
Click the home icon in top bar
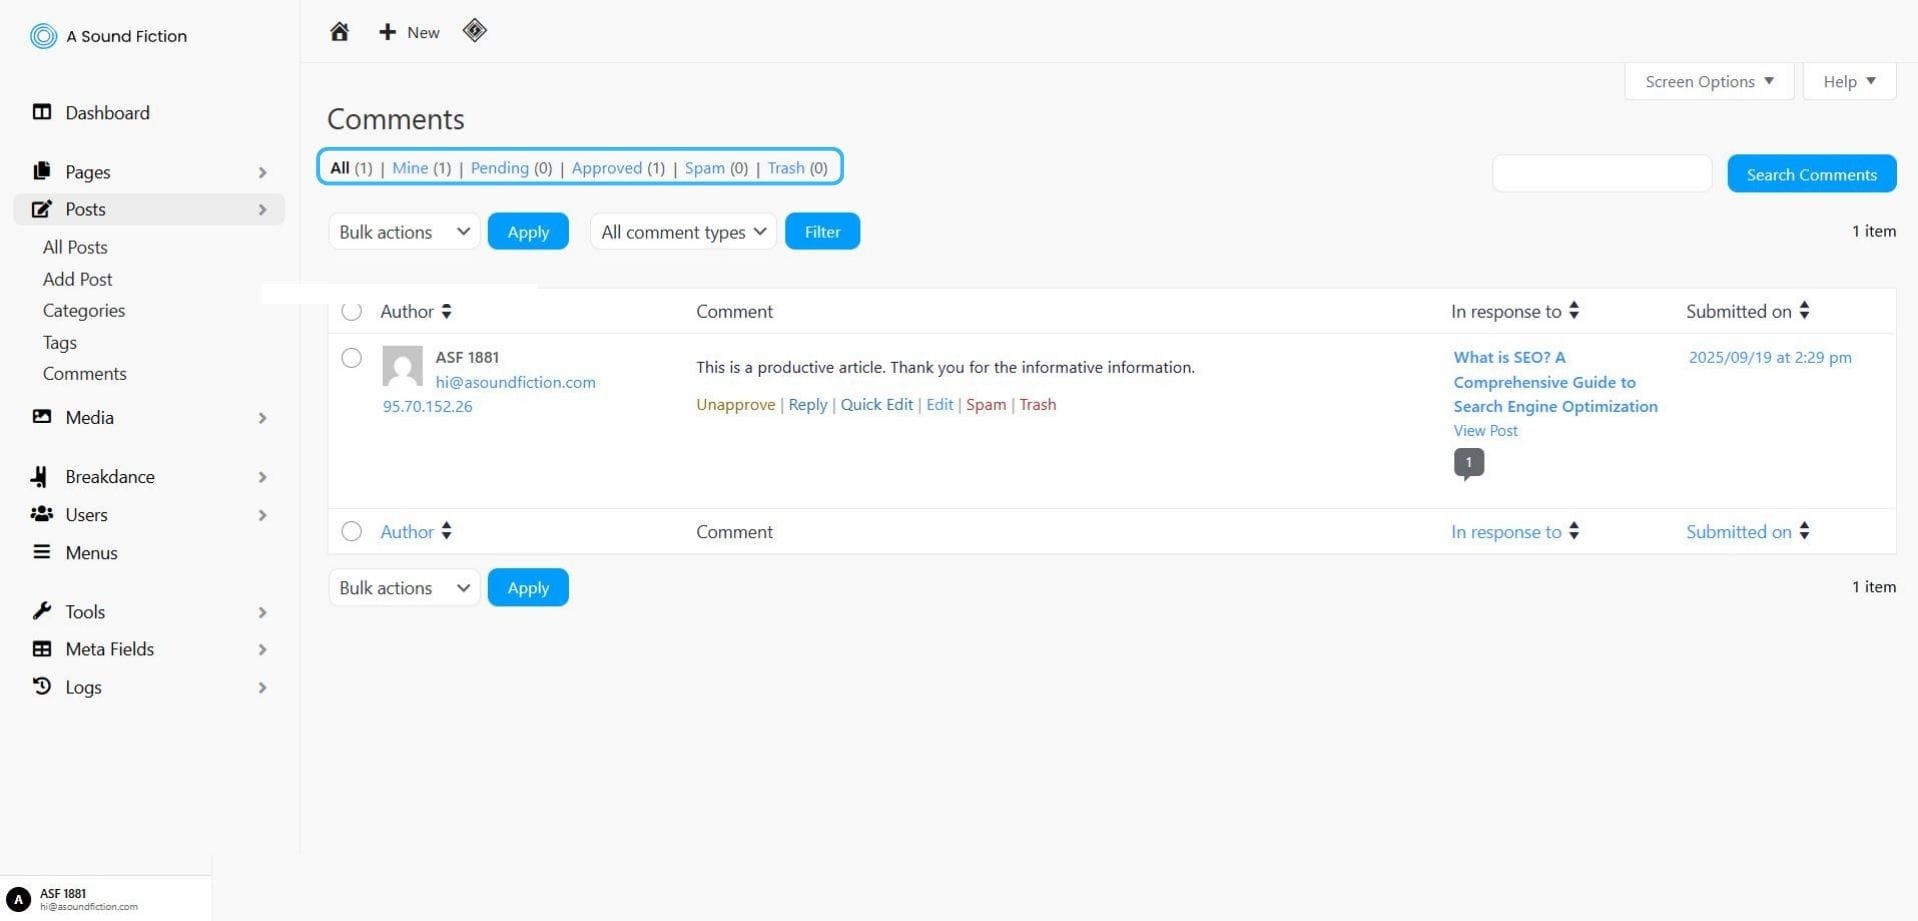tap(339, 32)
